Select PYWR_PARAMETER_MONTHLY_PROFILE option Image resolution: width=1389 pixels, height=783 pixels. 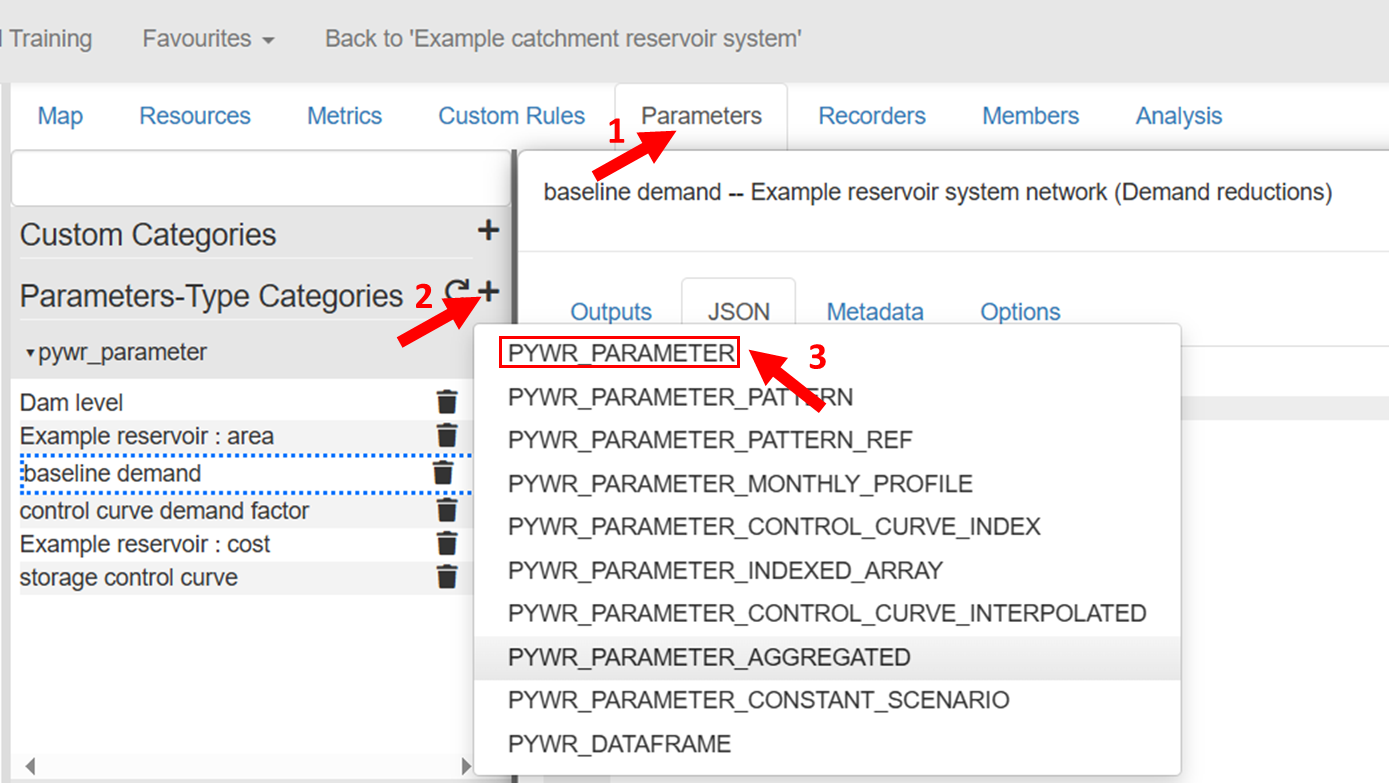coord(740,484)
